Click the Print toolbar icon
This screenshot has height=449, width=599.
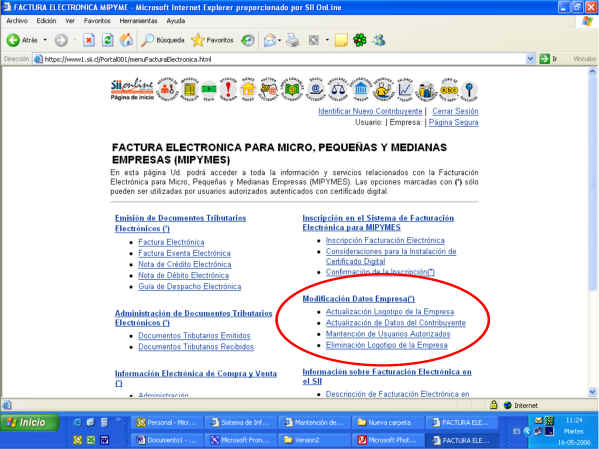click(293, 40)
